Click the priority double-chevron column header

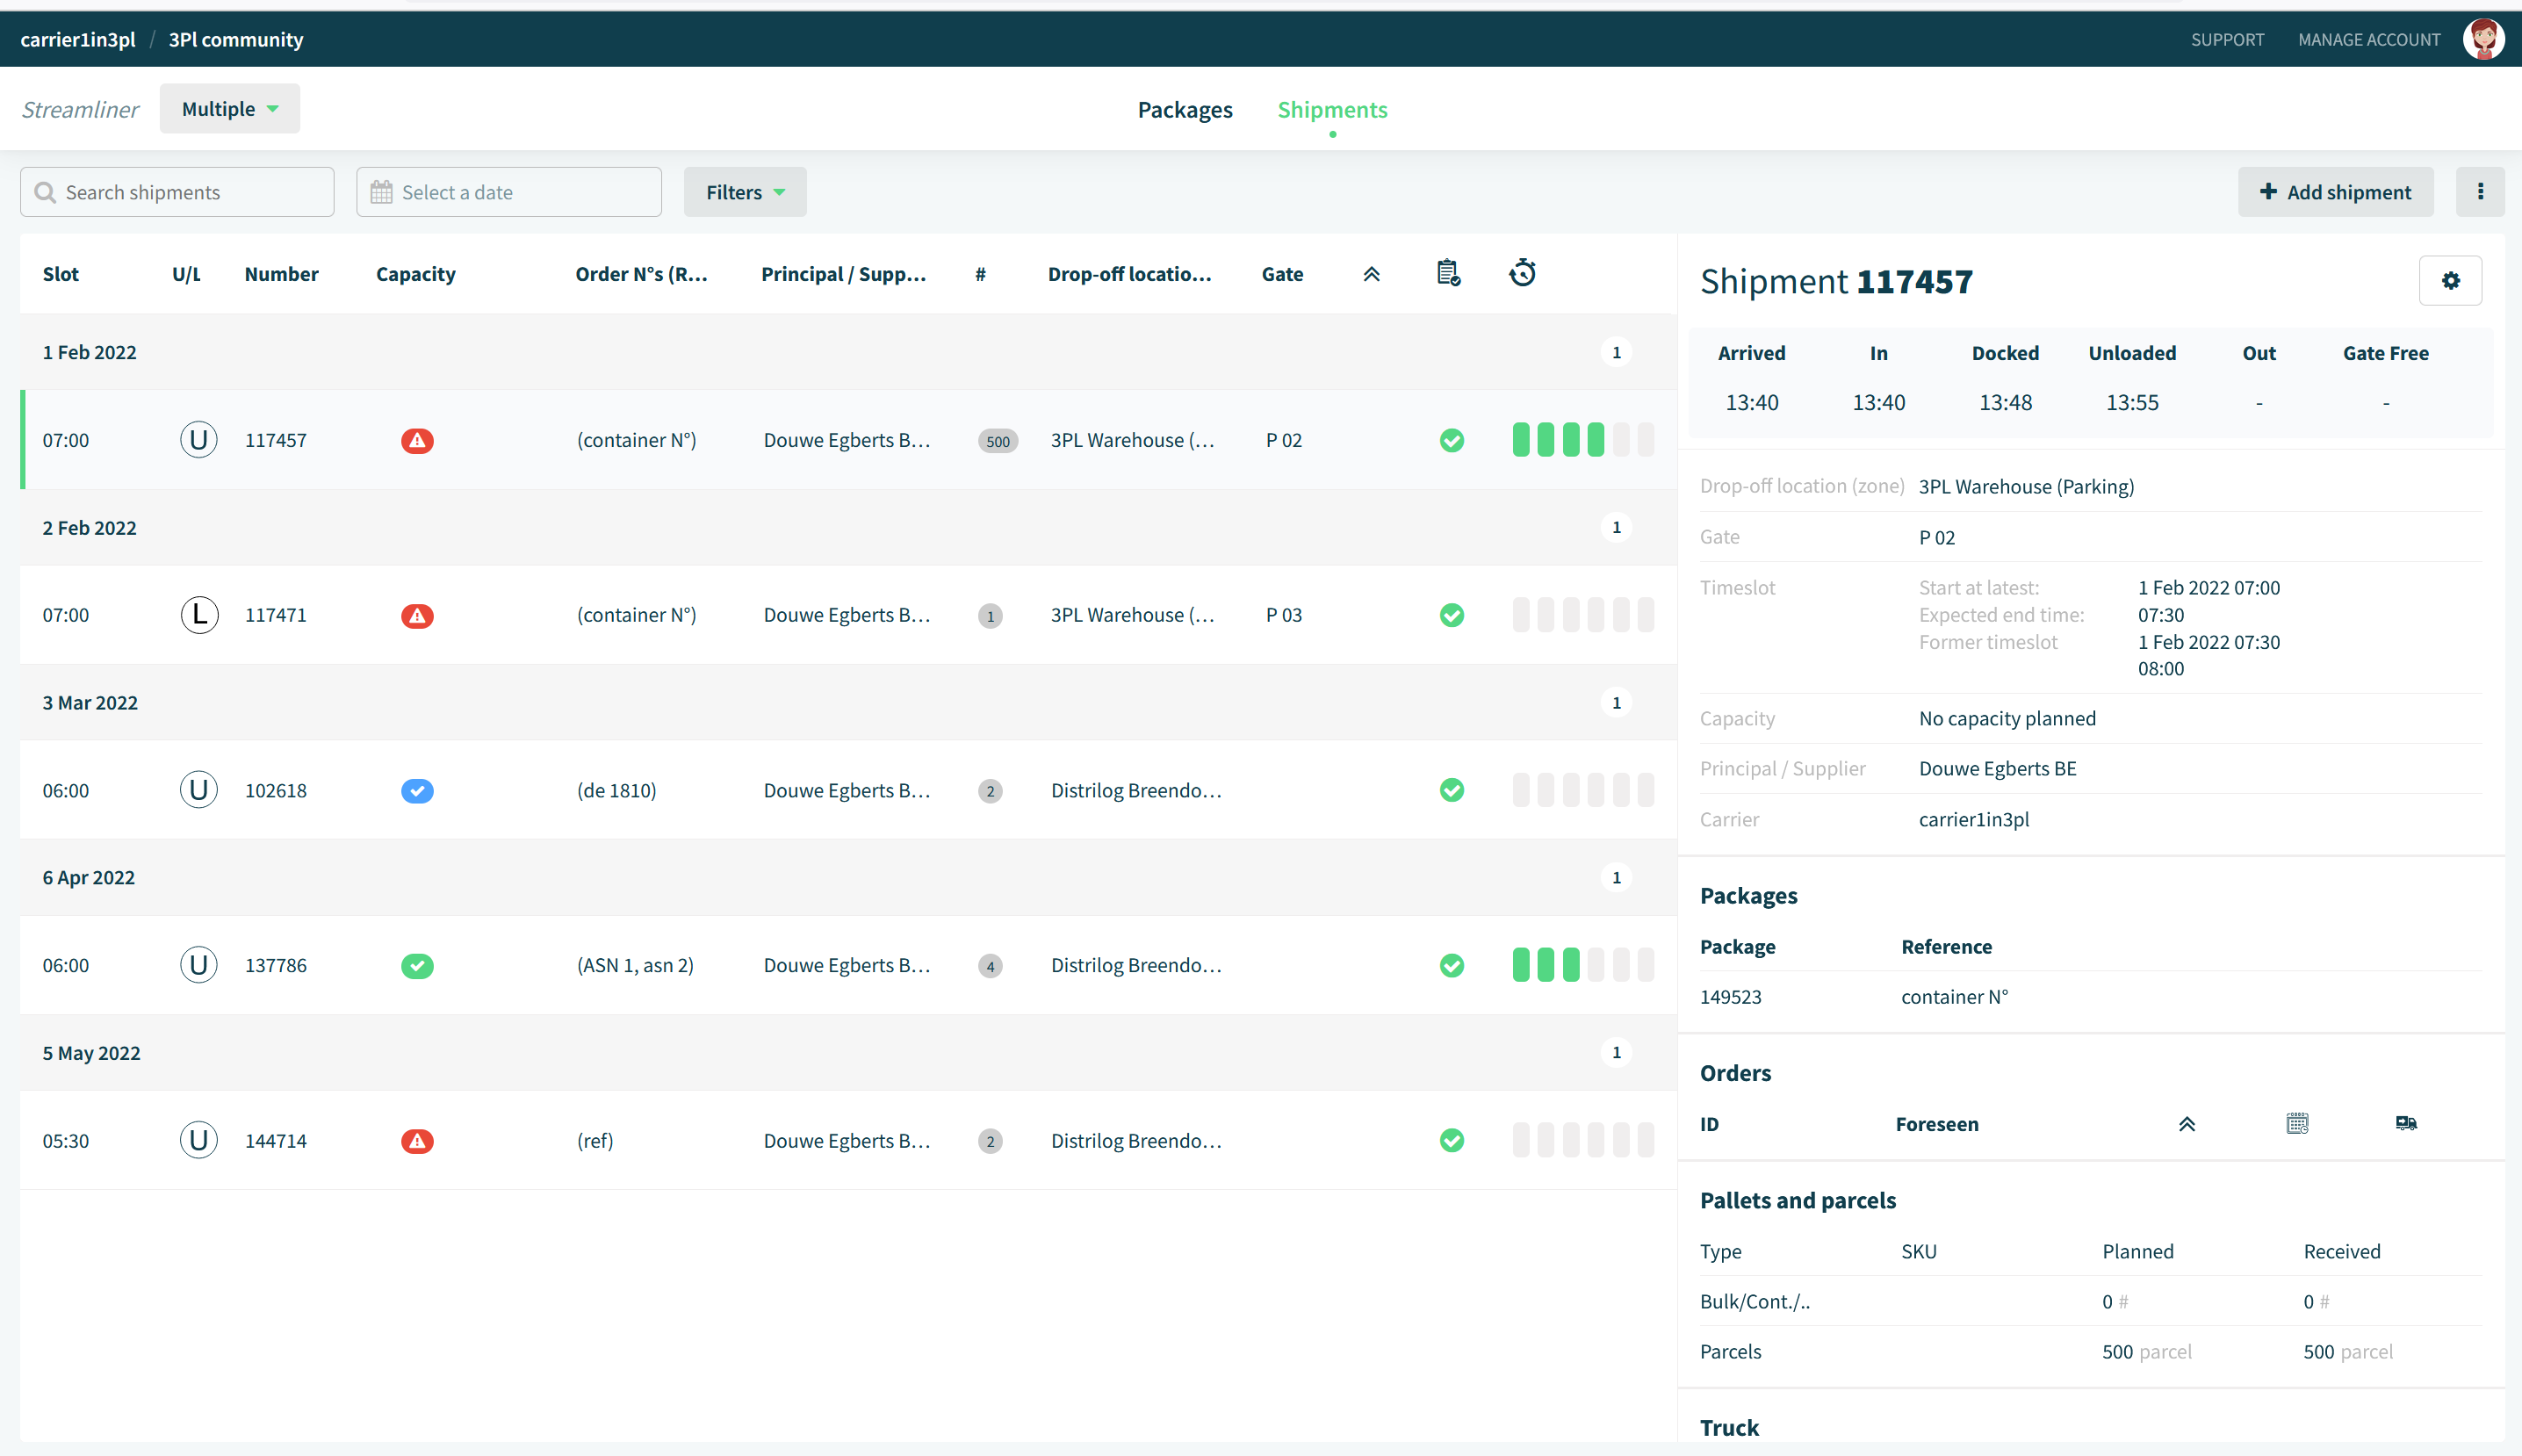click(1371, 274)
